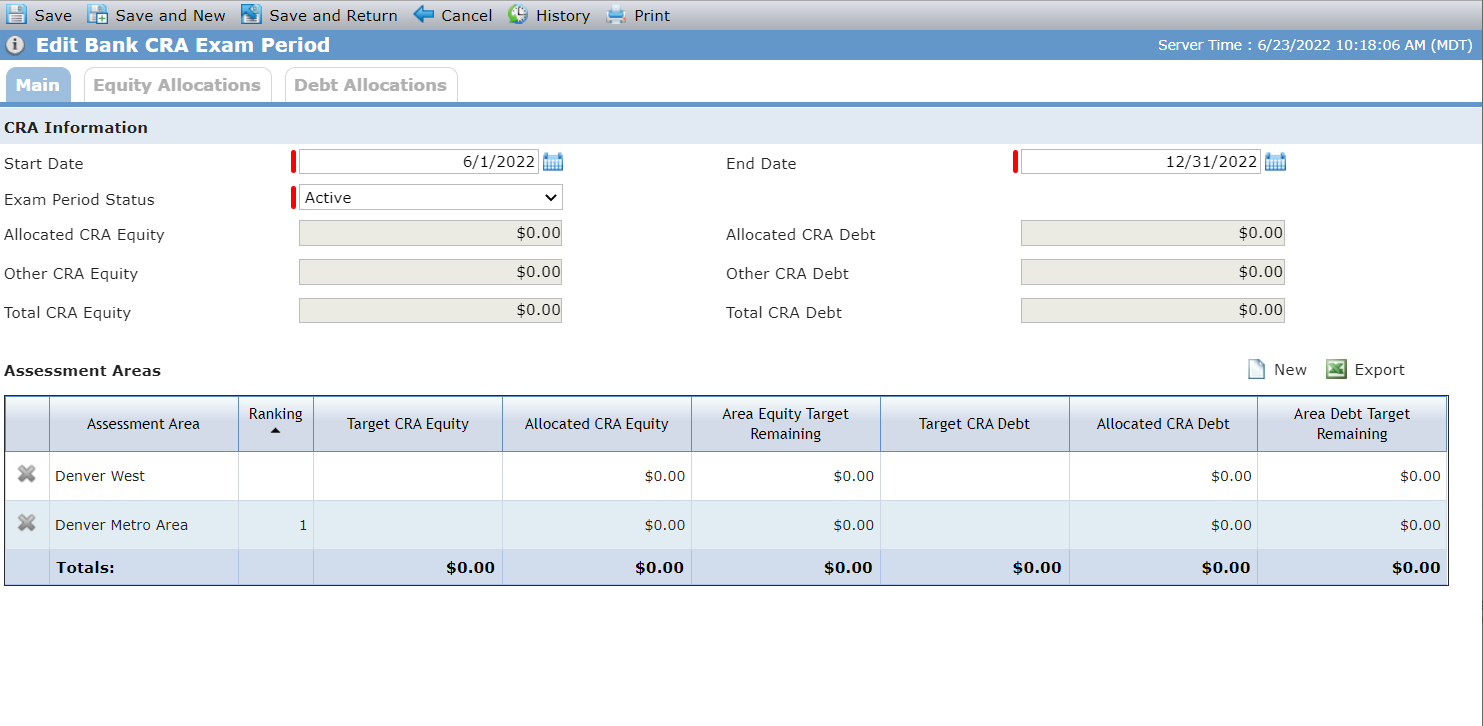Click the info icon beside page title
The height and width of the screenshot is (726, 1483).
point(15,45)
